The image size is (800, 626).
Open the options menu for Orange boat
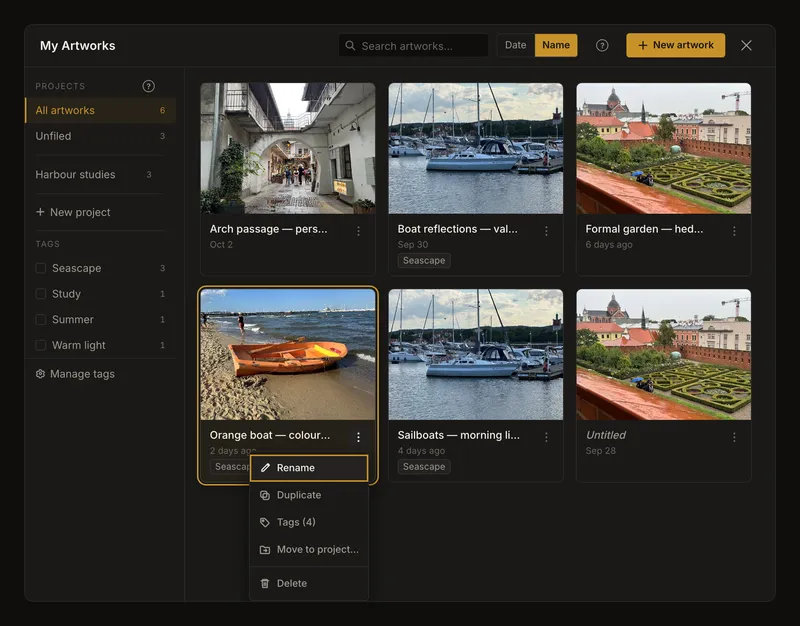[359, 437]
